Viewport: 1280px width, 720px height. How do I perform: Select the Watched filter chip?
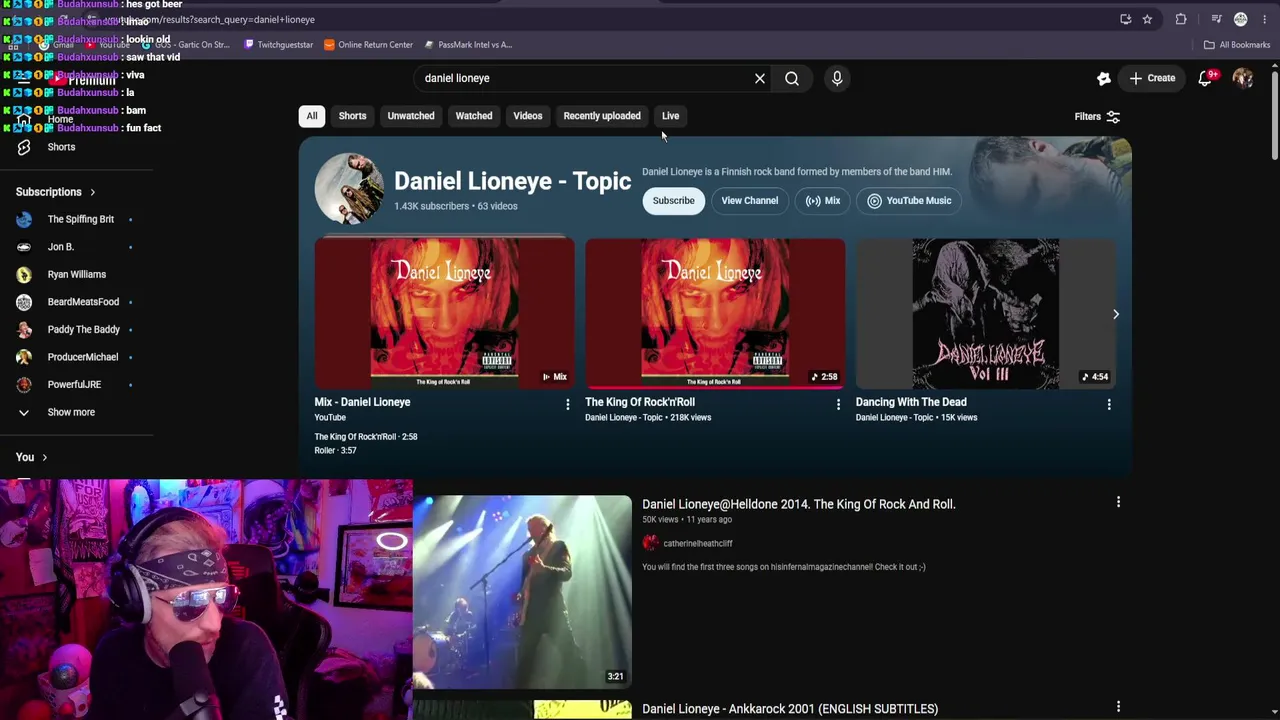[474, 116]
